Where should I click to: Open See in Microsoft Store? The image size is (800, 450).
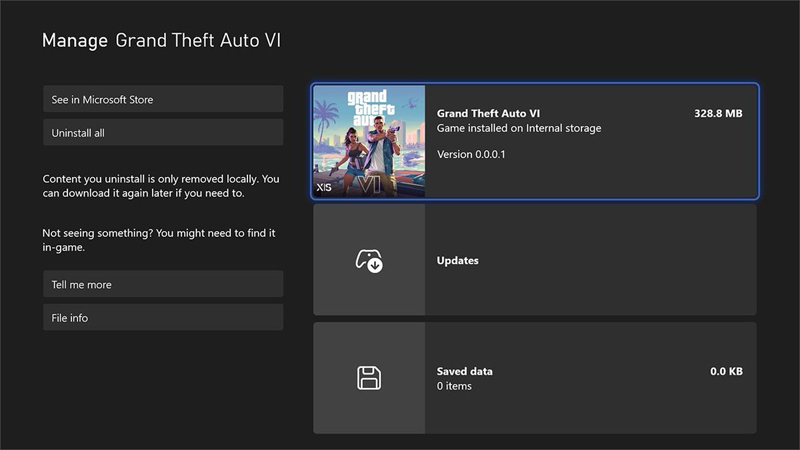(163, 100)
